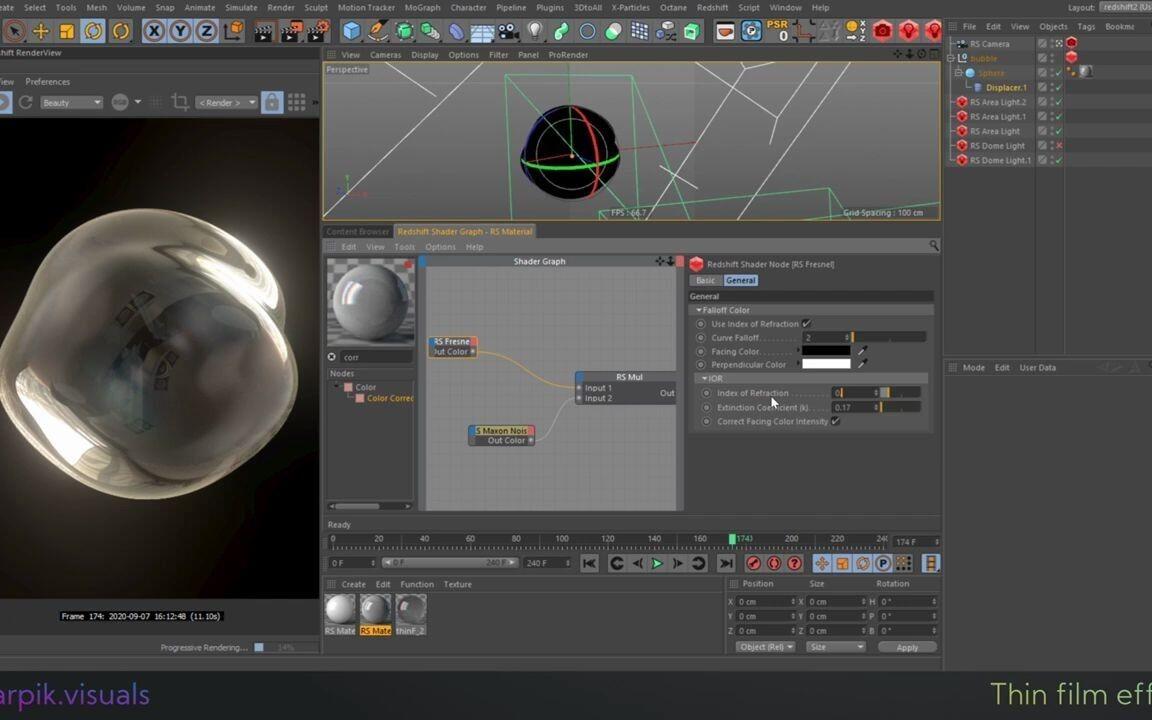1152x720 pixels.
Task: Click the shader preview sphere thumbnail
Action: [371, 302]
